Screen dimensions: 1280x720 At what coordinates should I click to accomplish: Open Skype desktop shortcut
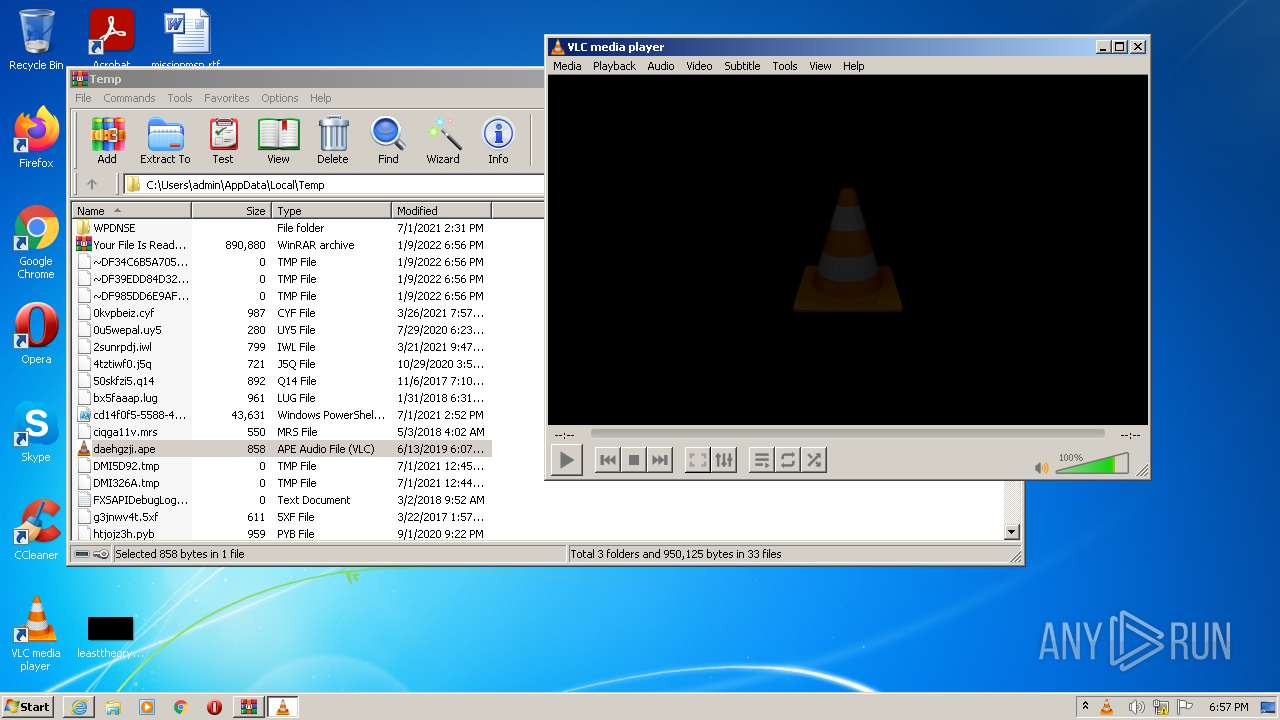coord(36,432)
